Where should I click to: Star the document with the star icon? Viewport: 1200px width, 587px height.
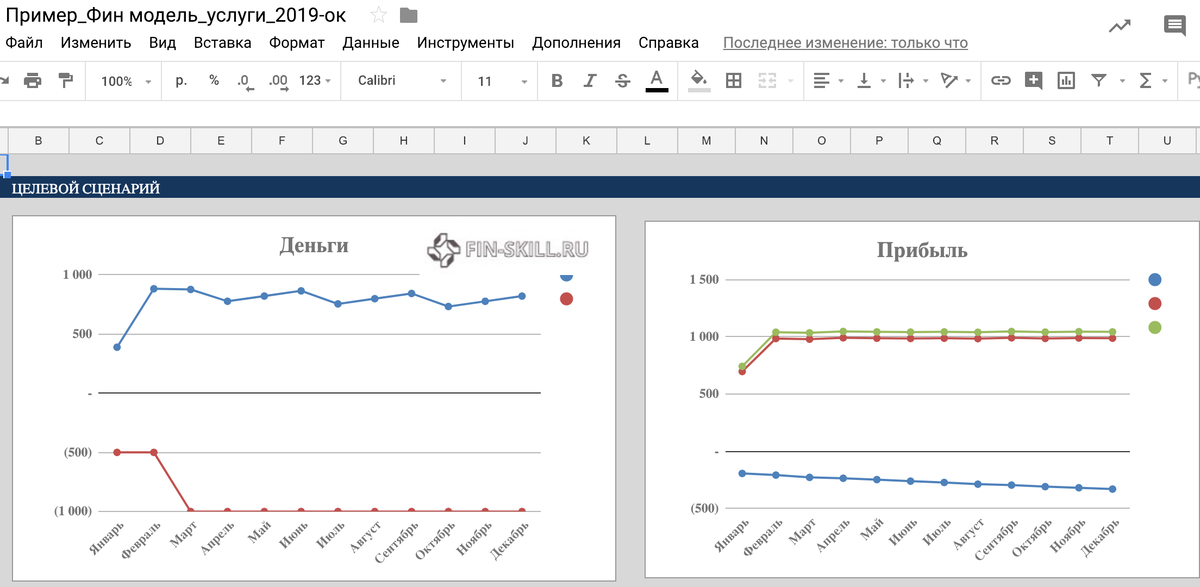378,15
